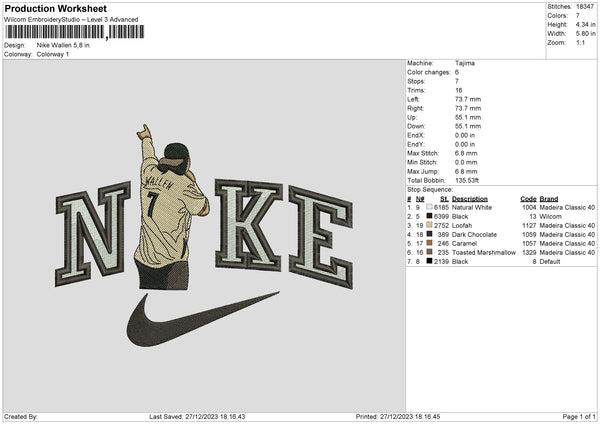600x424 pixels.
Task: Click 'Black' description in stop row 7
Action: (460, 262)
